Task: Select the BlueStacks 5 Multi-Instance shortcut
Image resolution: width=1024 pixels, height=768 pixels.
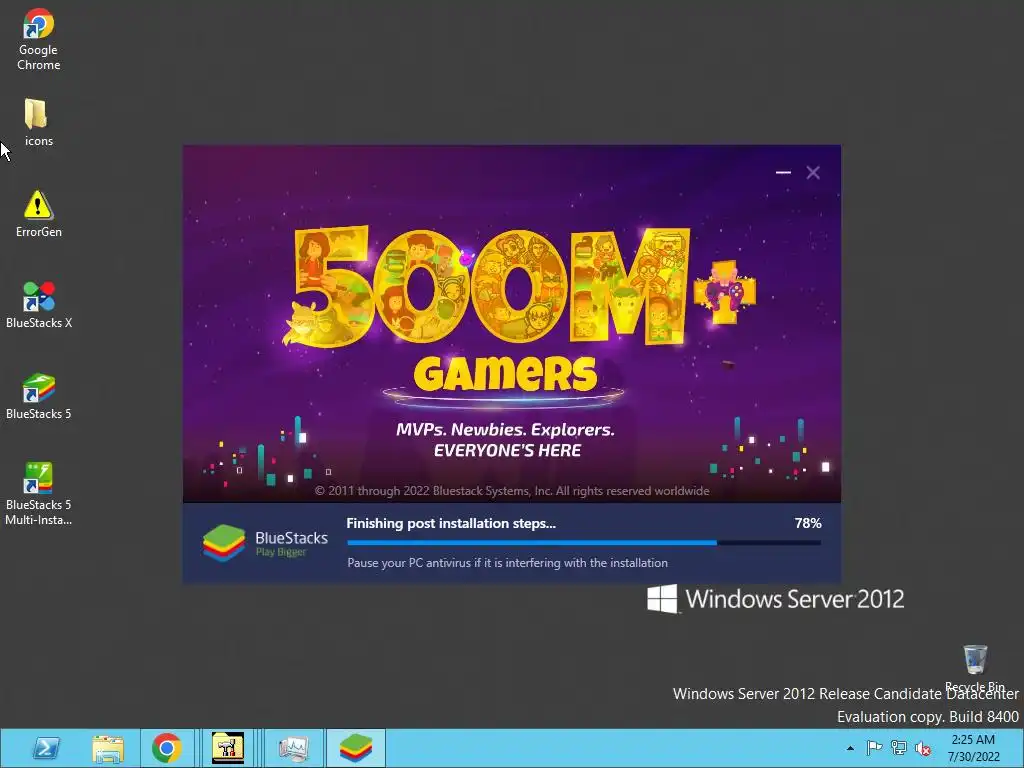Action: tap(39, 494)
